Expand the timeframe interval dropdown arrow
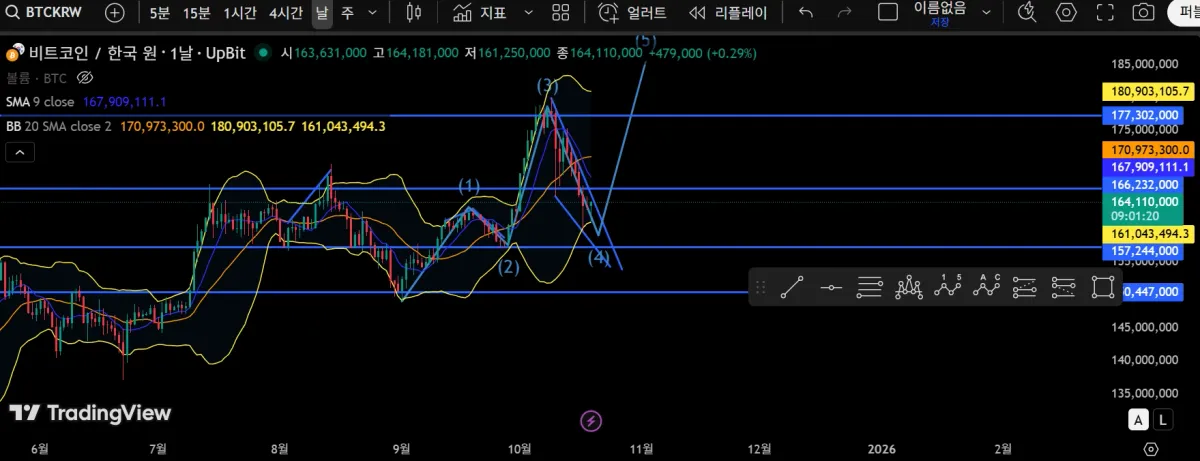This screenshot has height=461, width=1200. point(373,13)
